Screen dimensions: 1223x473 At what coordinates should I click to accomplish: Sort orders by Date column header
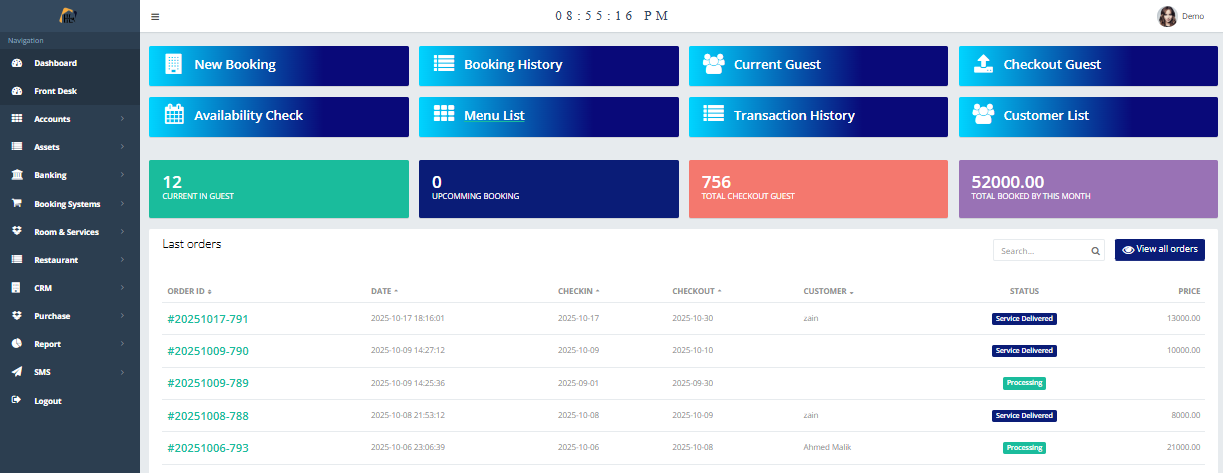[384, 291]
